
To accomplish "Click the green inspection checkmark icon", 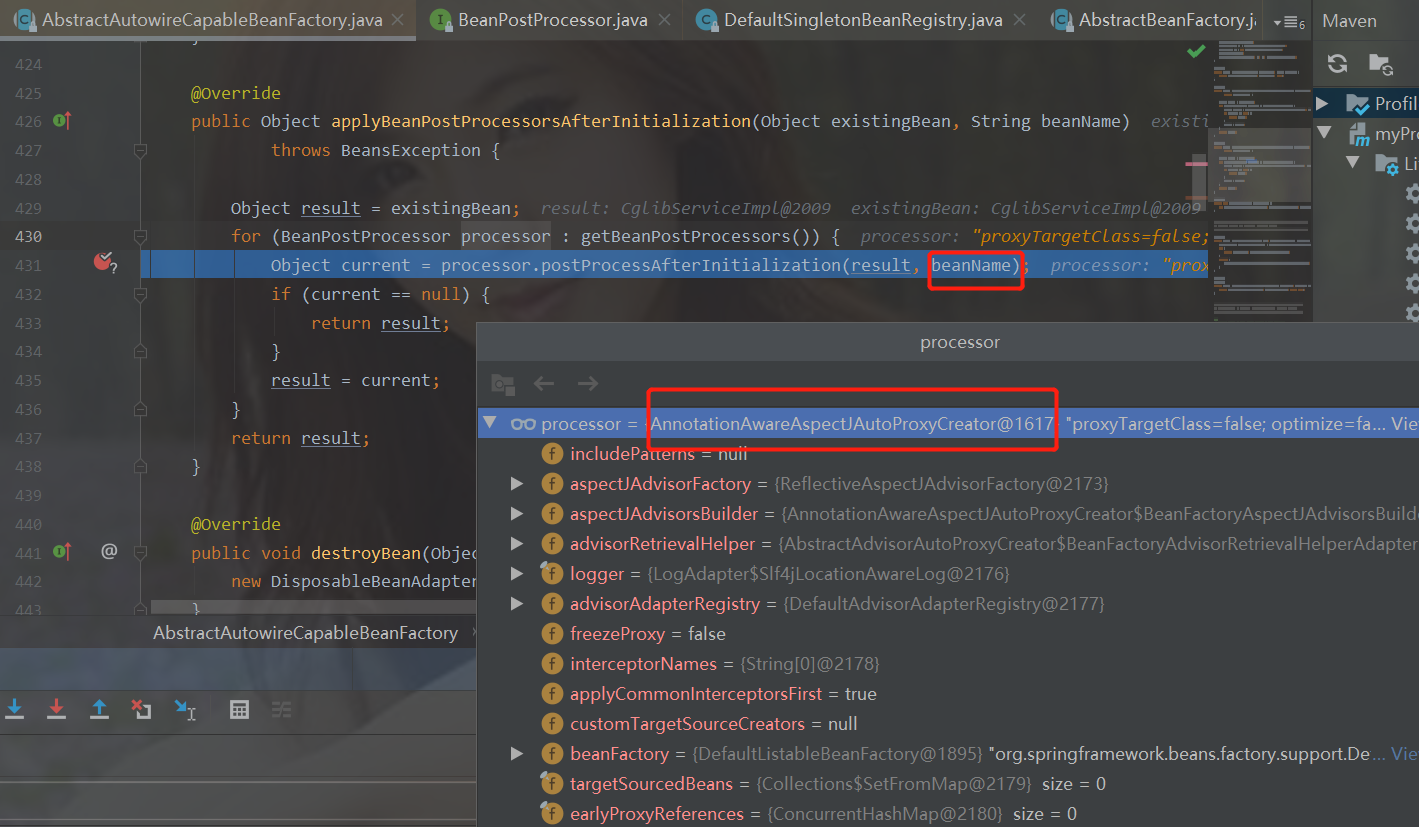I will tap(1196, 50).
